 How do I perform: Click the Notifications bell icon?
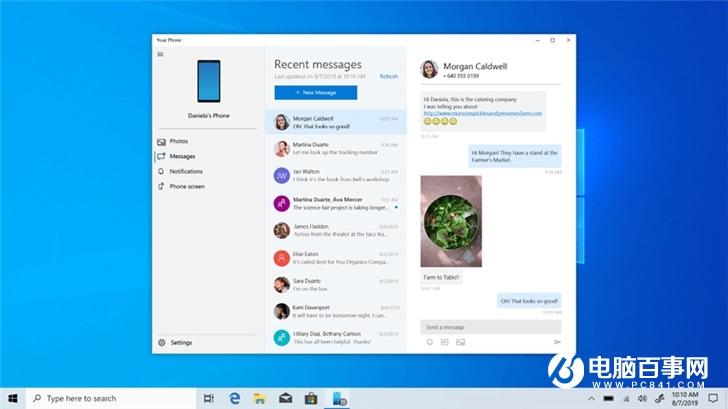click(161, 171)
